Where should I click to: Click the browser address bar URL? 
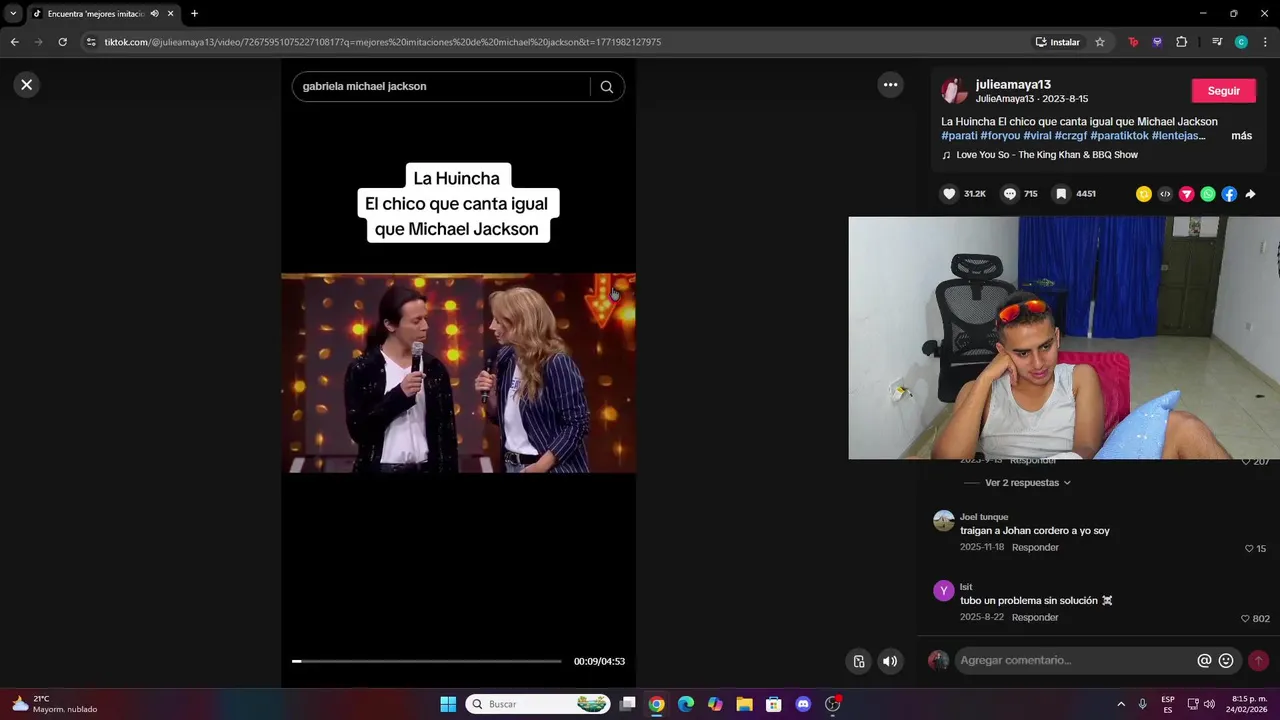tap(382, 42)
